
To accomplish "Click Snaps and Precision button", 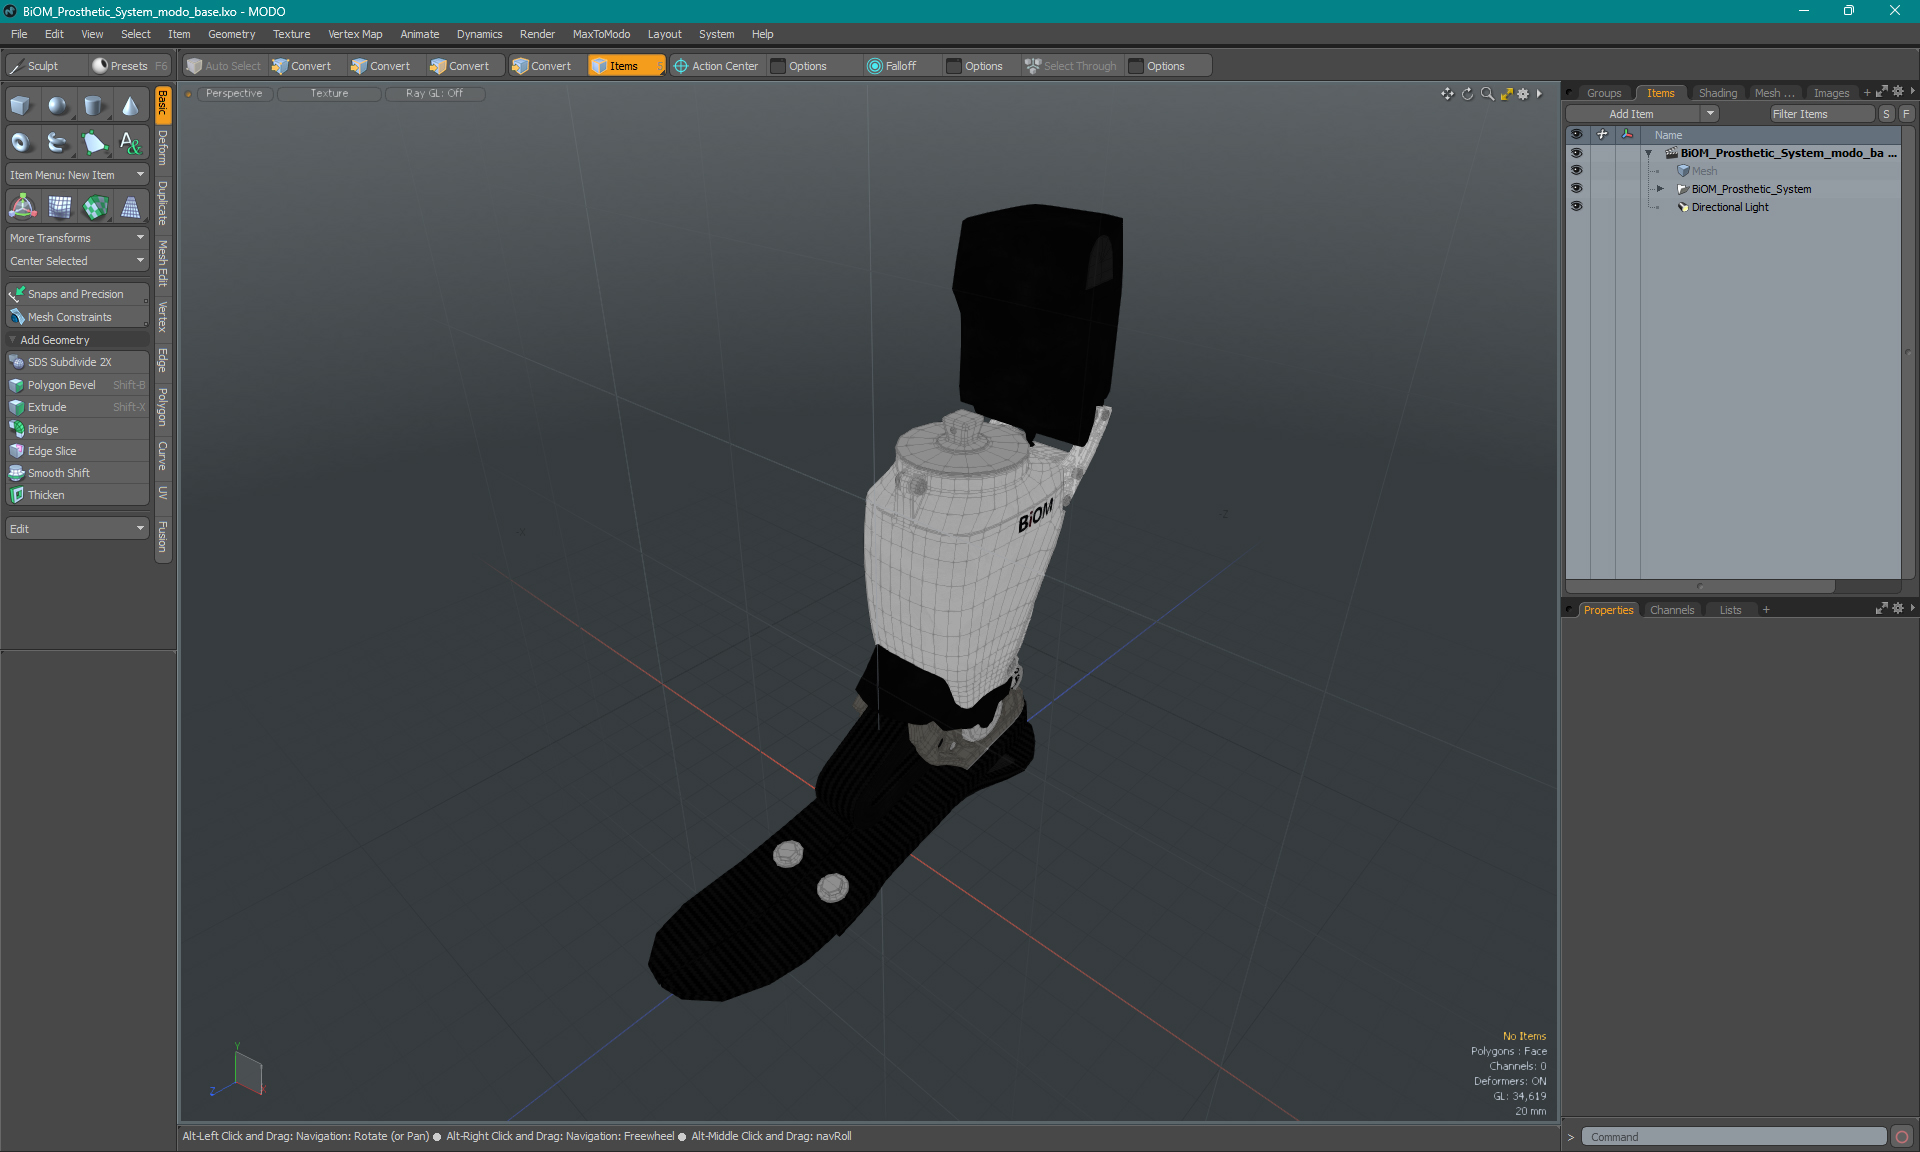I will 77,294.
